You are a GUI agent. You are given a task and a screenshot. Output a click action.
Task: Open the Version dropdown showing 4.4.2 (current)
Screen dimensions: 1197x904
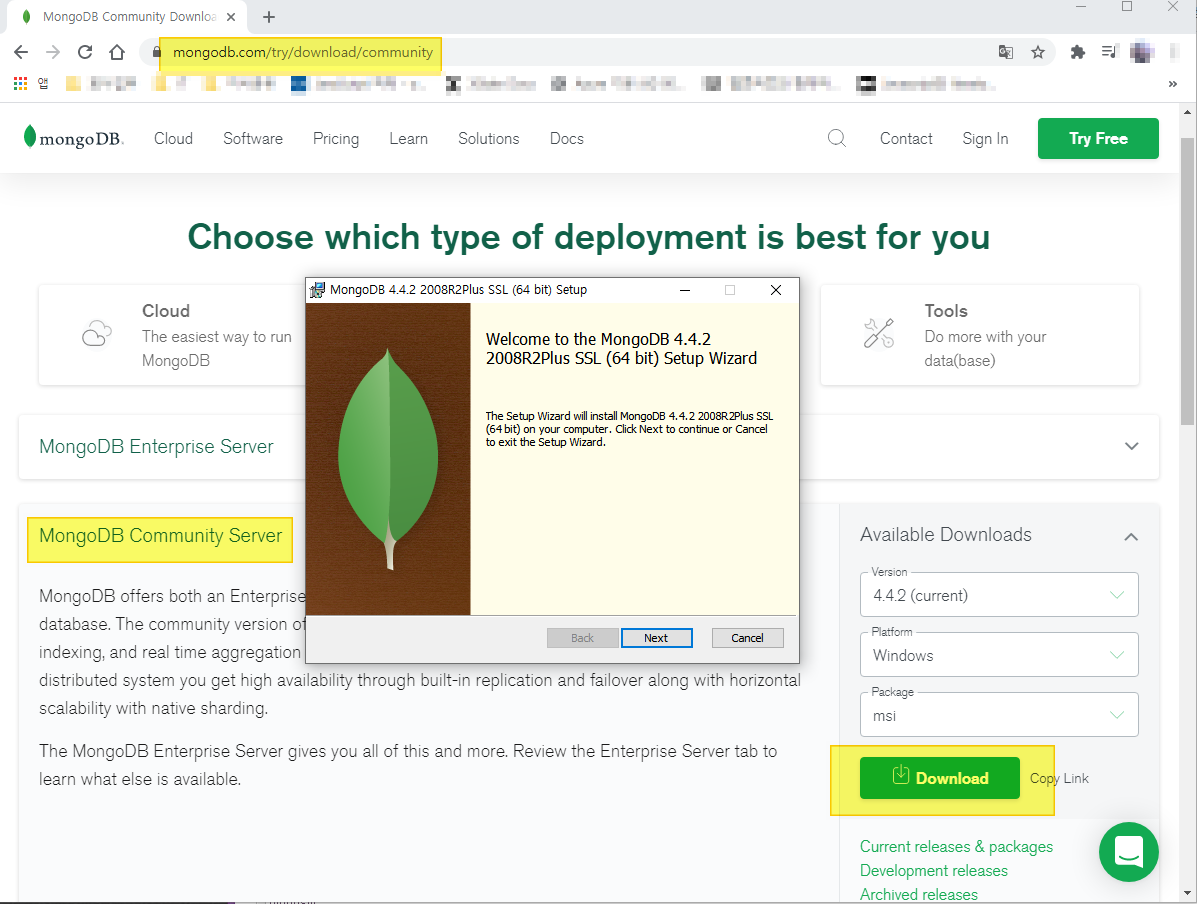999,595
